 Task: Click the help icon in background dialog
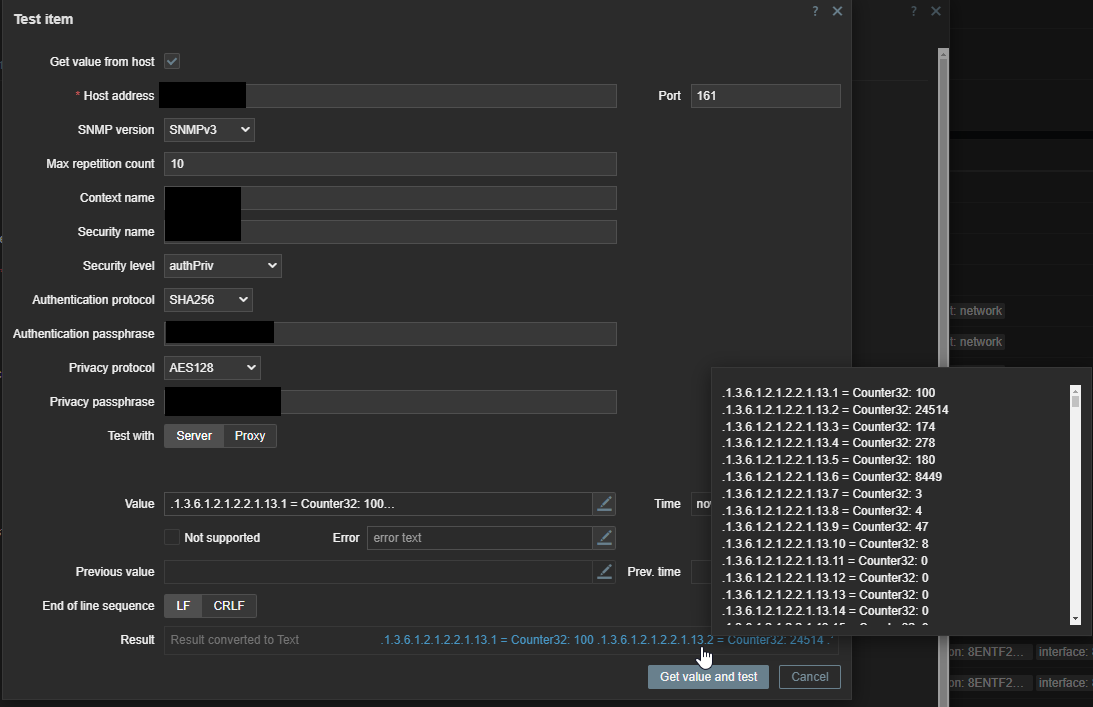coord(913,11)
